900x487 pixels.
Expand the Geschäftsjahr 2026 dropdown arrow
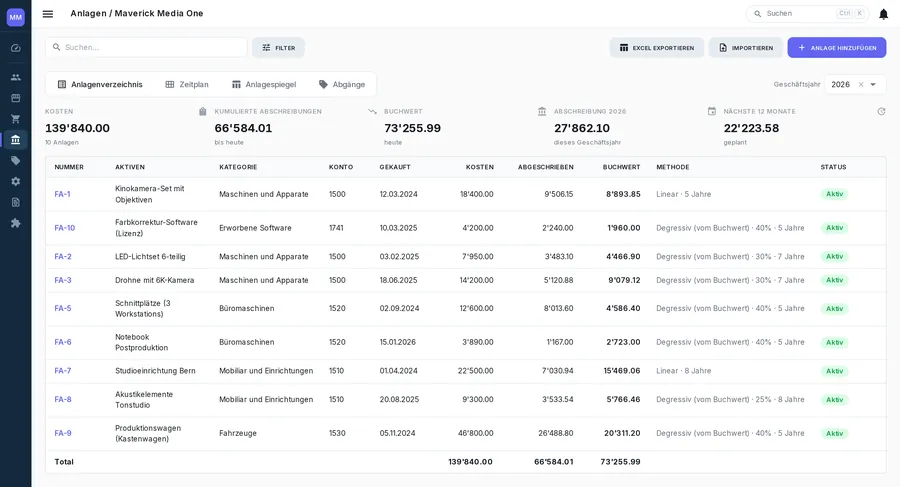873,84
